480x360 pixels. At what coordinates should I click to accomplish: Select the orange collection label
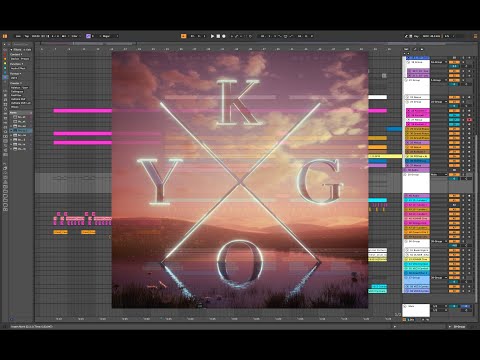click(5, 59)
